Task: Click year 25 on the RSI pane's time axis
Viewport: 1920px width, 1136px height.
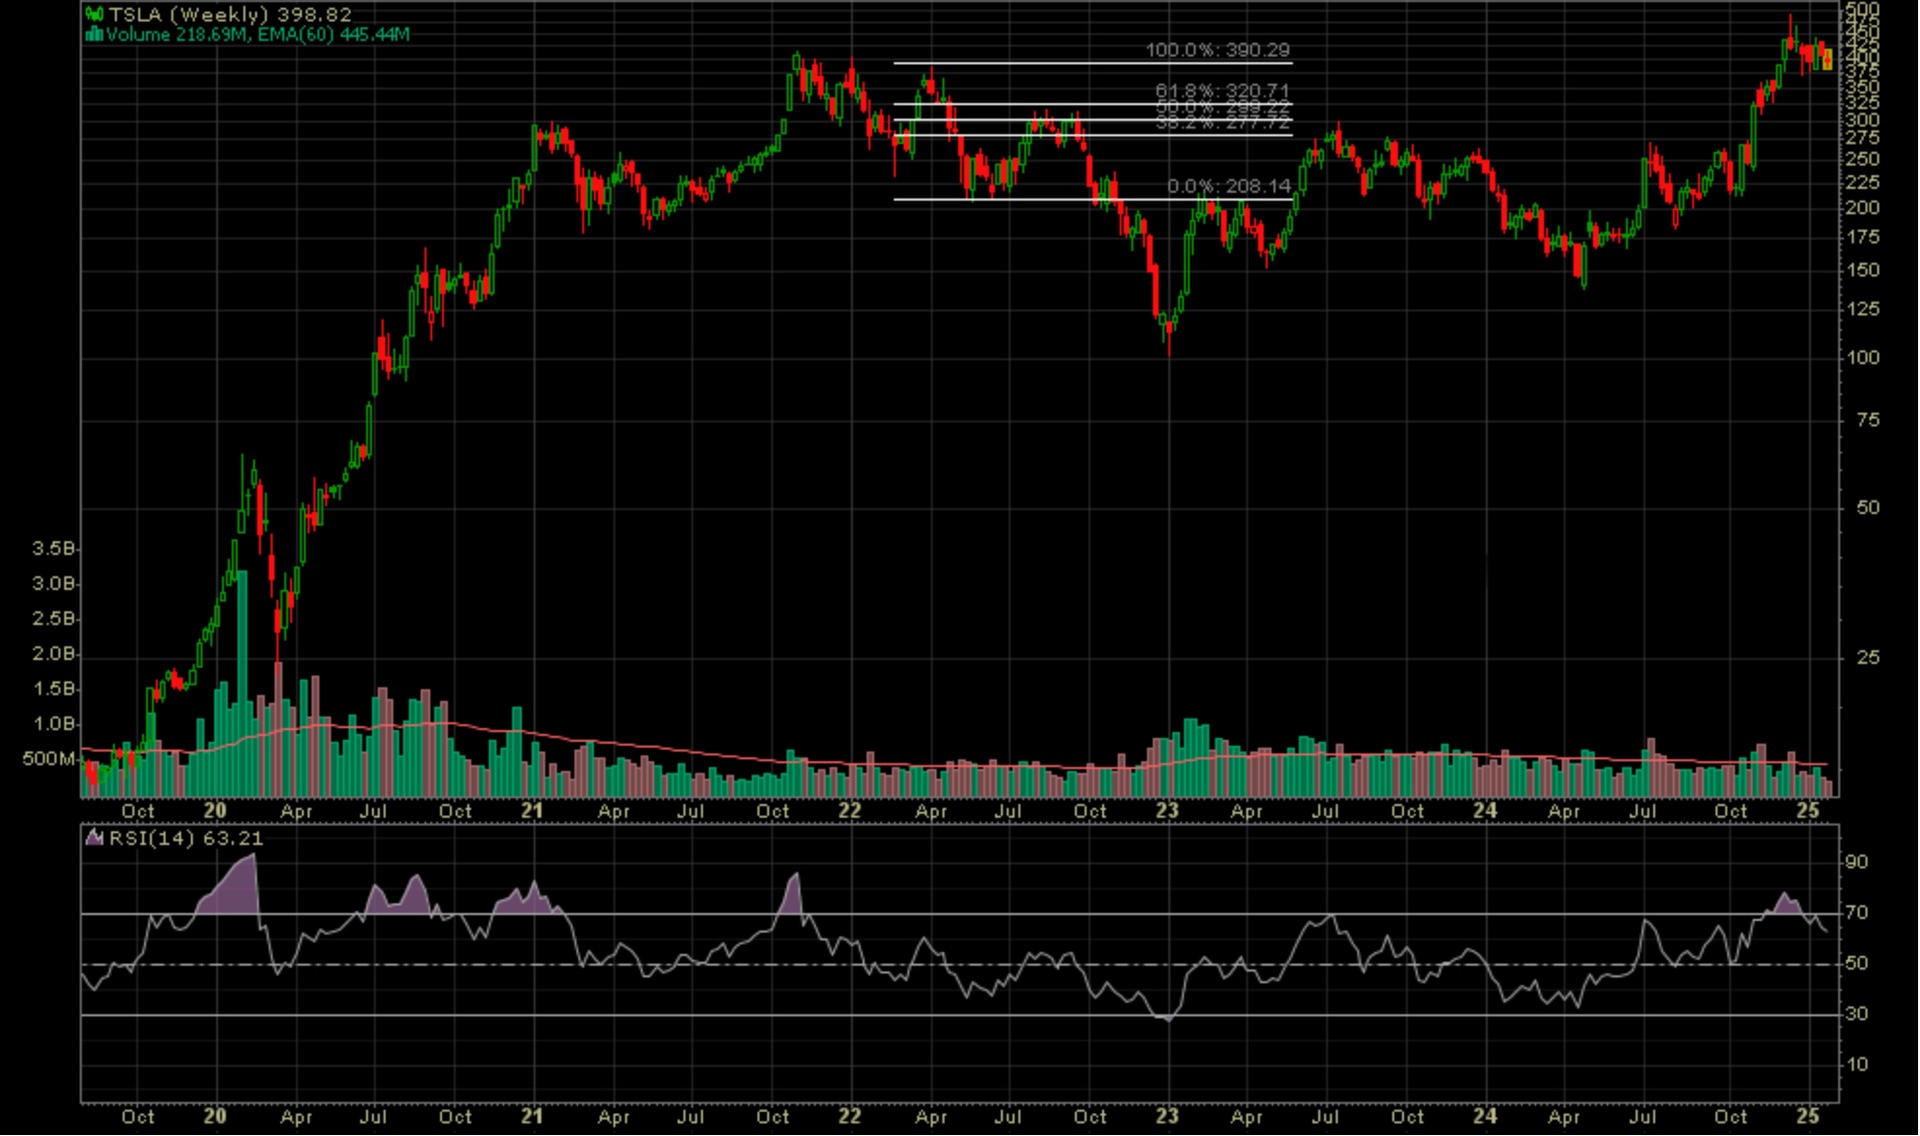Action: (1808, 1116)
